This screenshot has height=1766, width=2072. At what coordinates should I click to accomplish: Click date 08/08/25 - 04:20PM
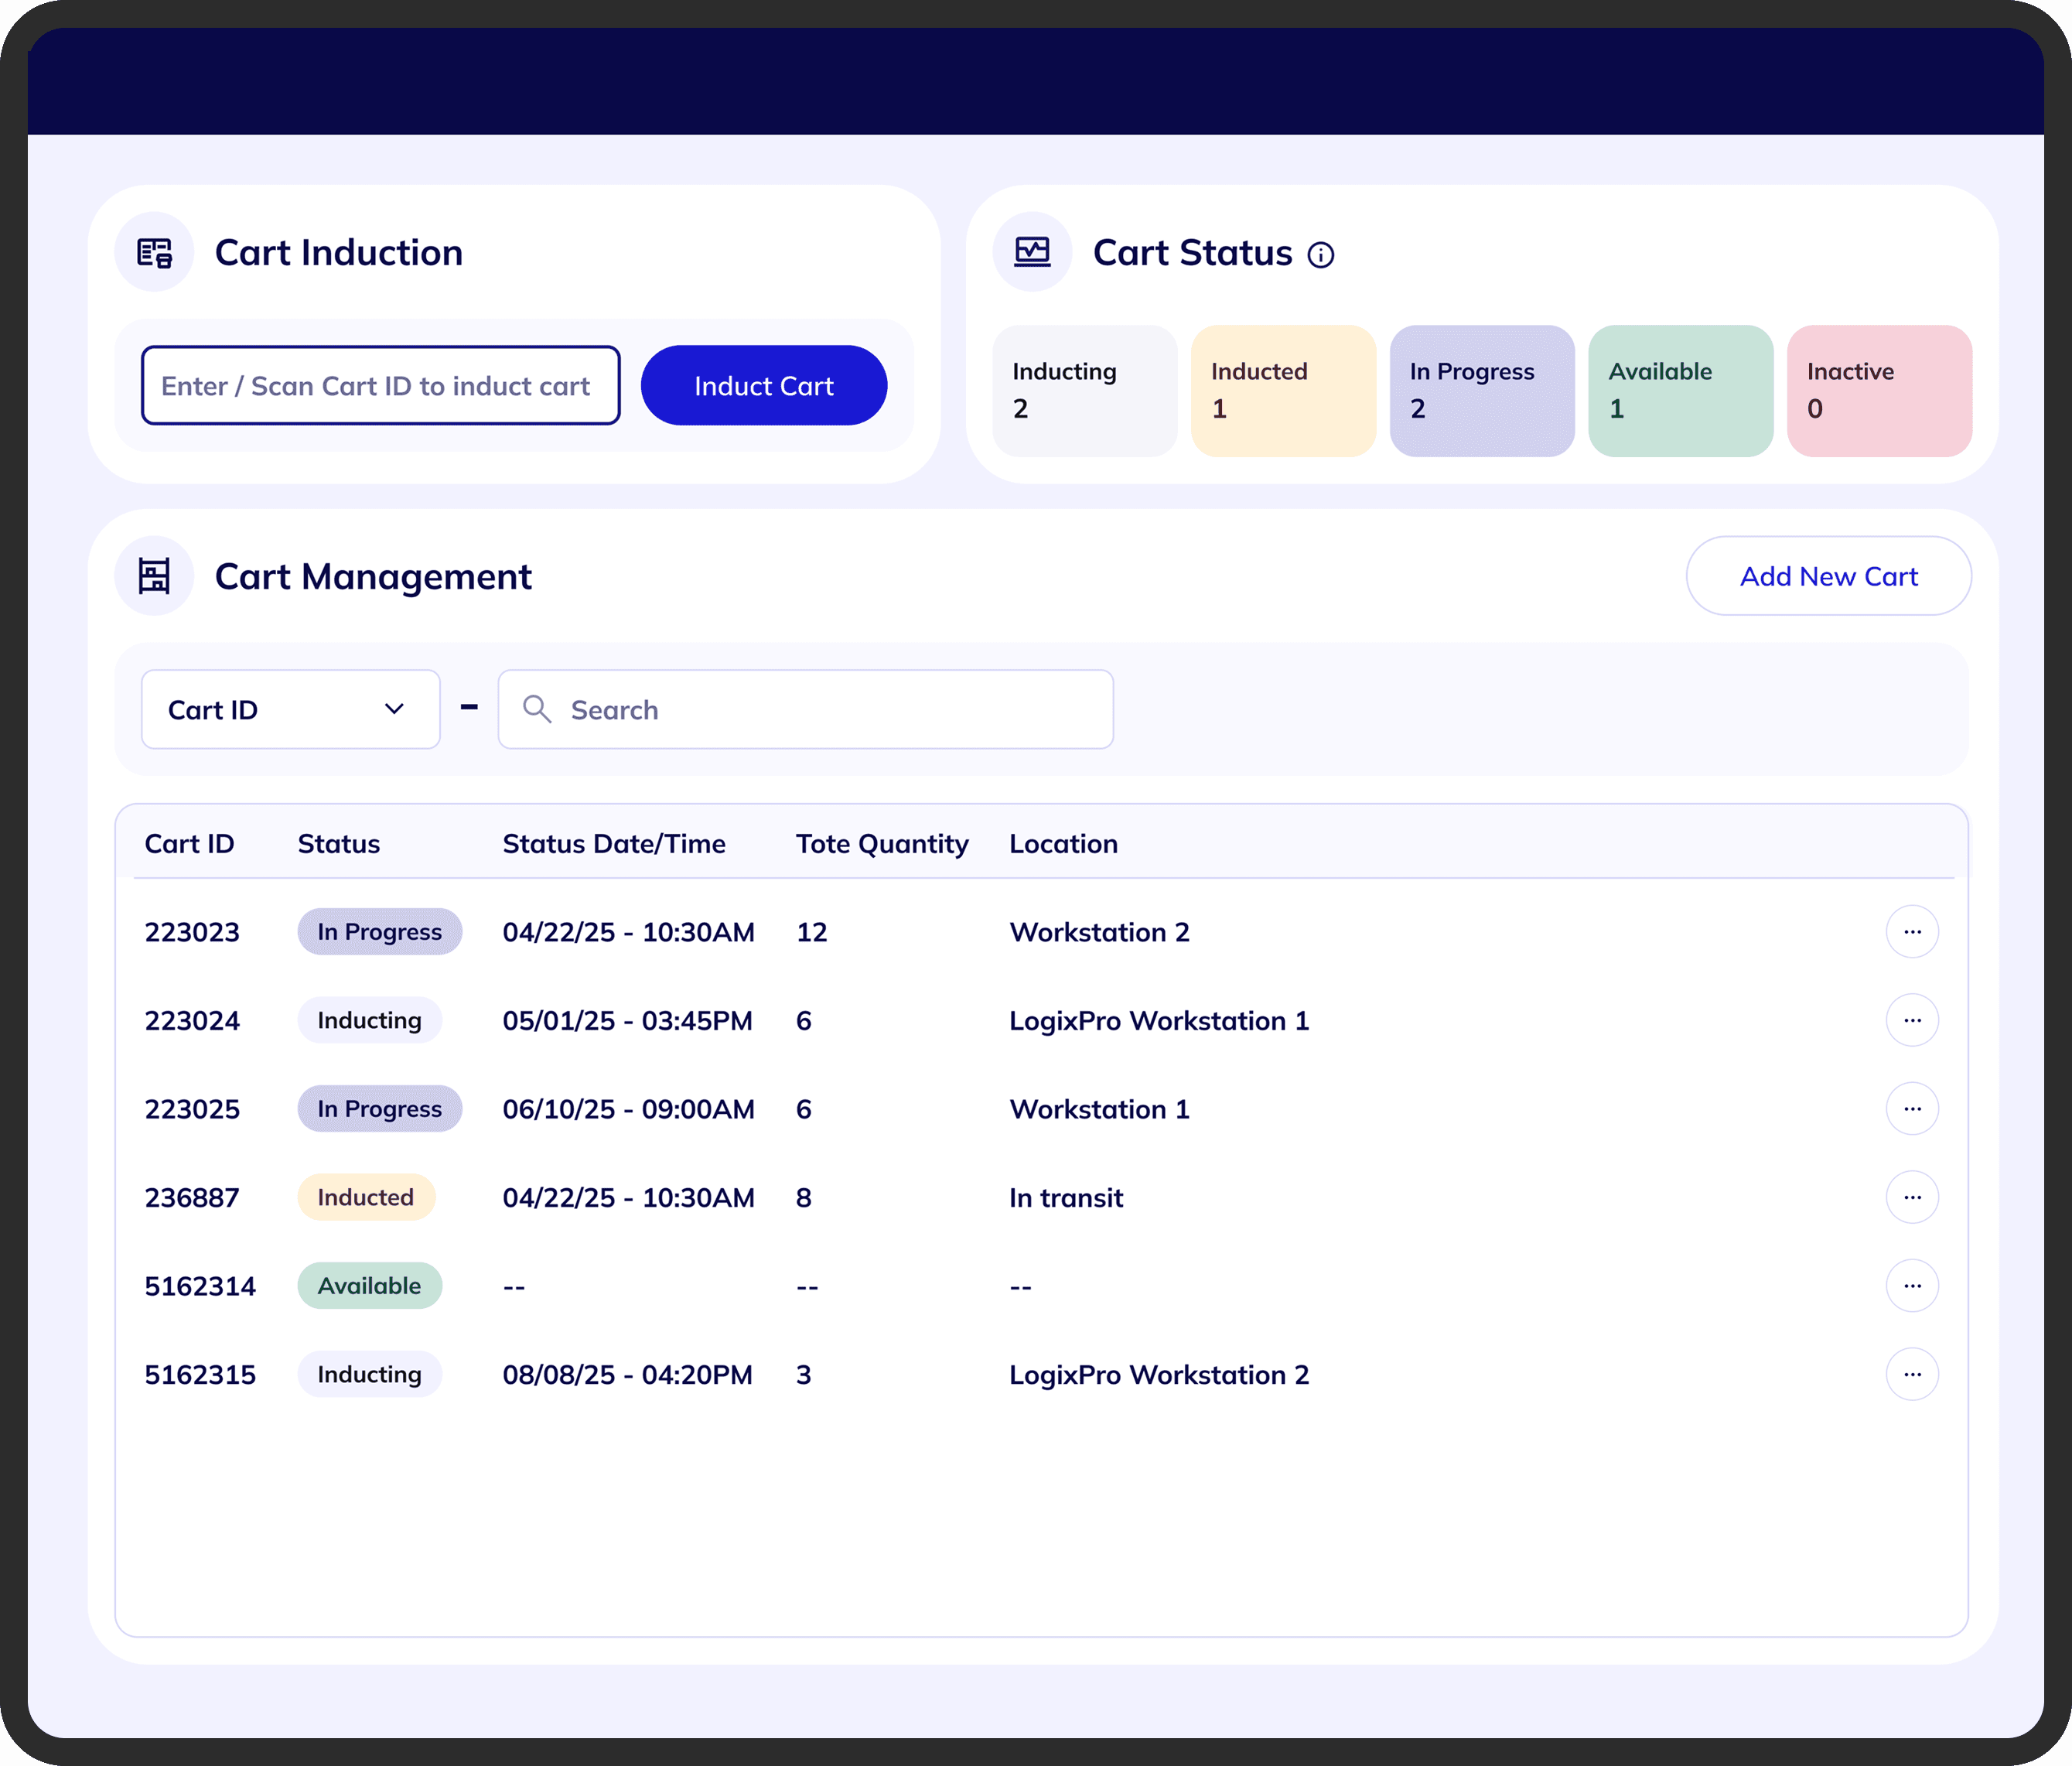click(627, 1375)
